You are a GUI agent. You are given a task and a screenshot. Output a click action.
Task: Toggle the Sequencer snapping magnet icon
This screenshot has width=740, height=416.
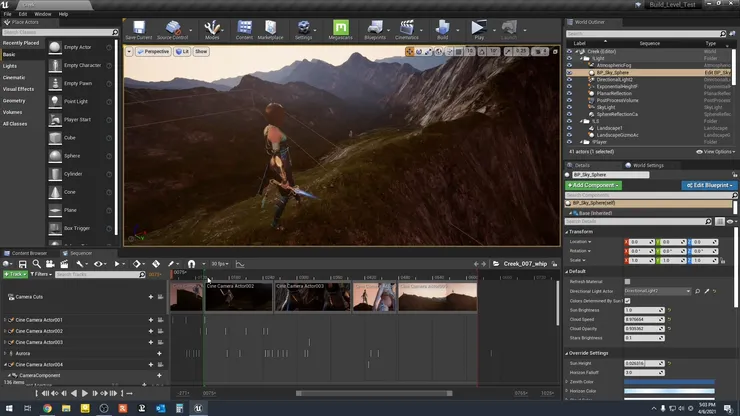(191, 264)
